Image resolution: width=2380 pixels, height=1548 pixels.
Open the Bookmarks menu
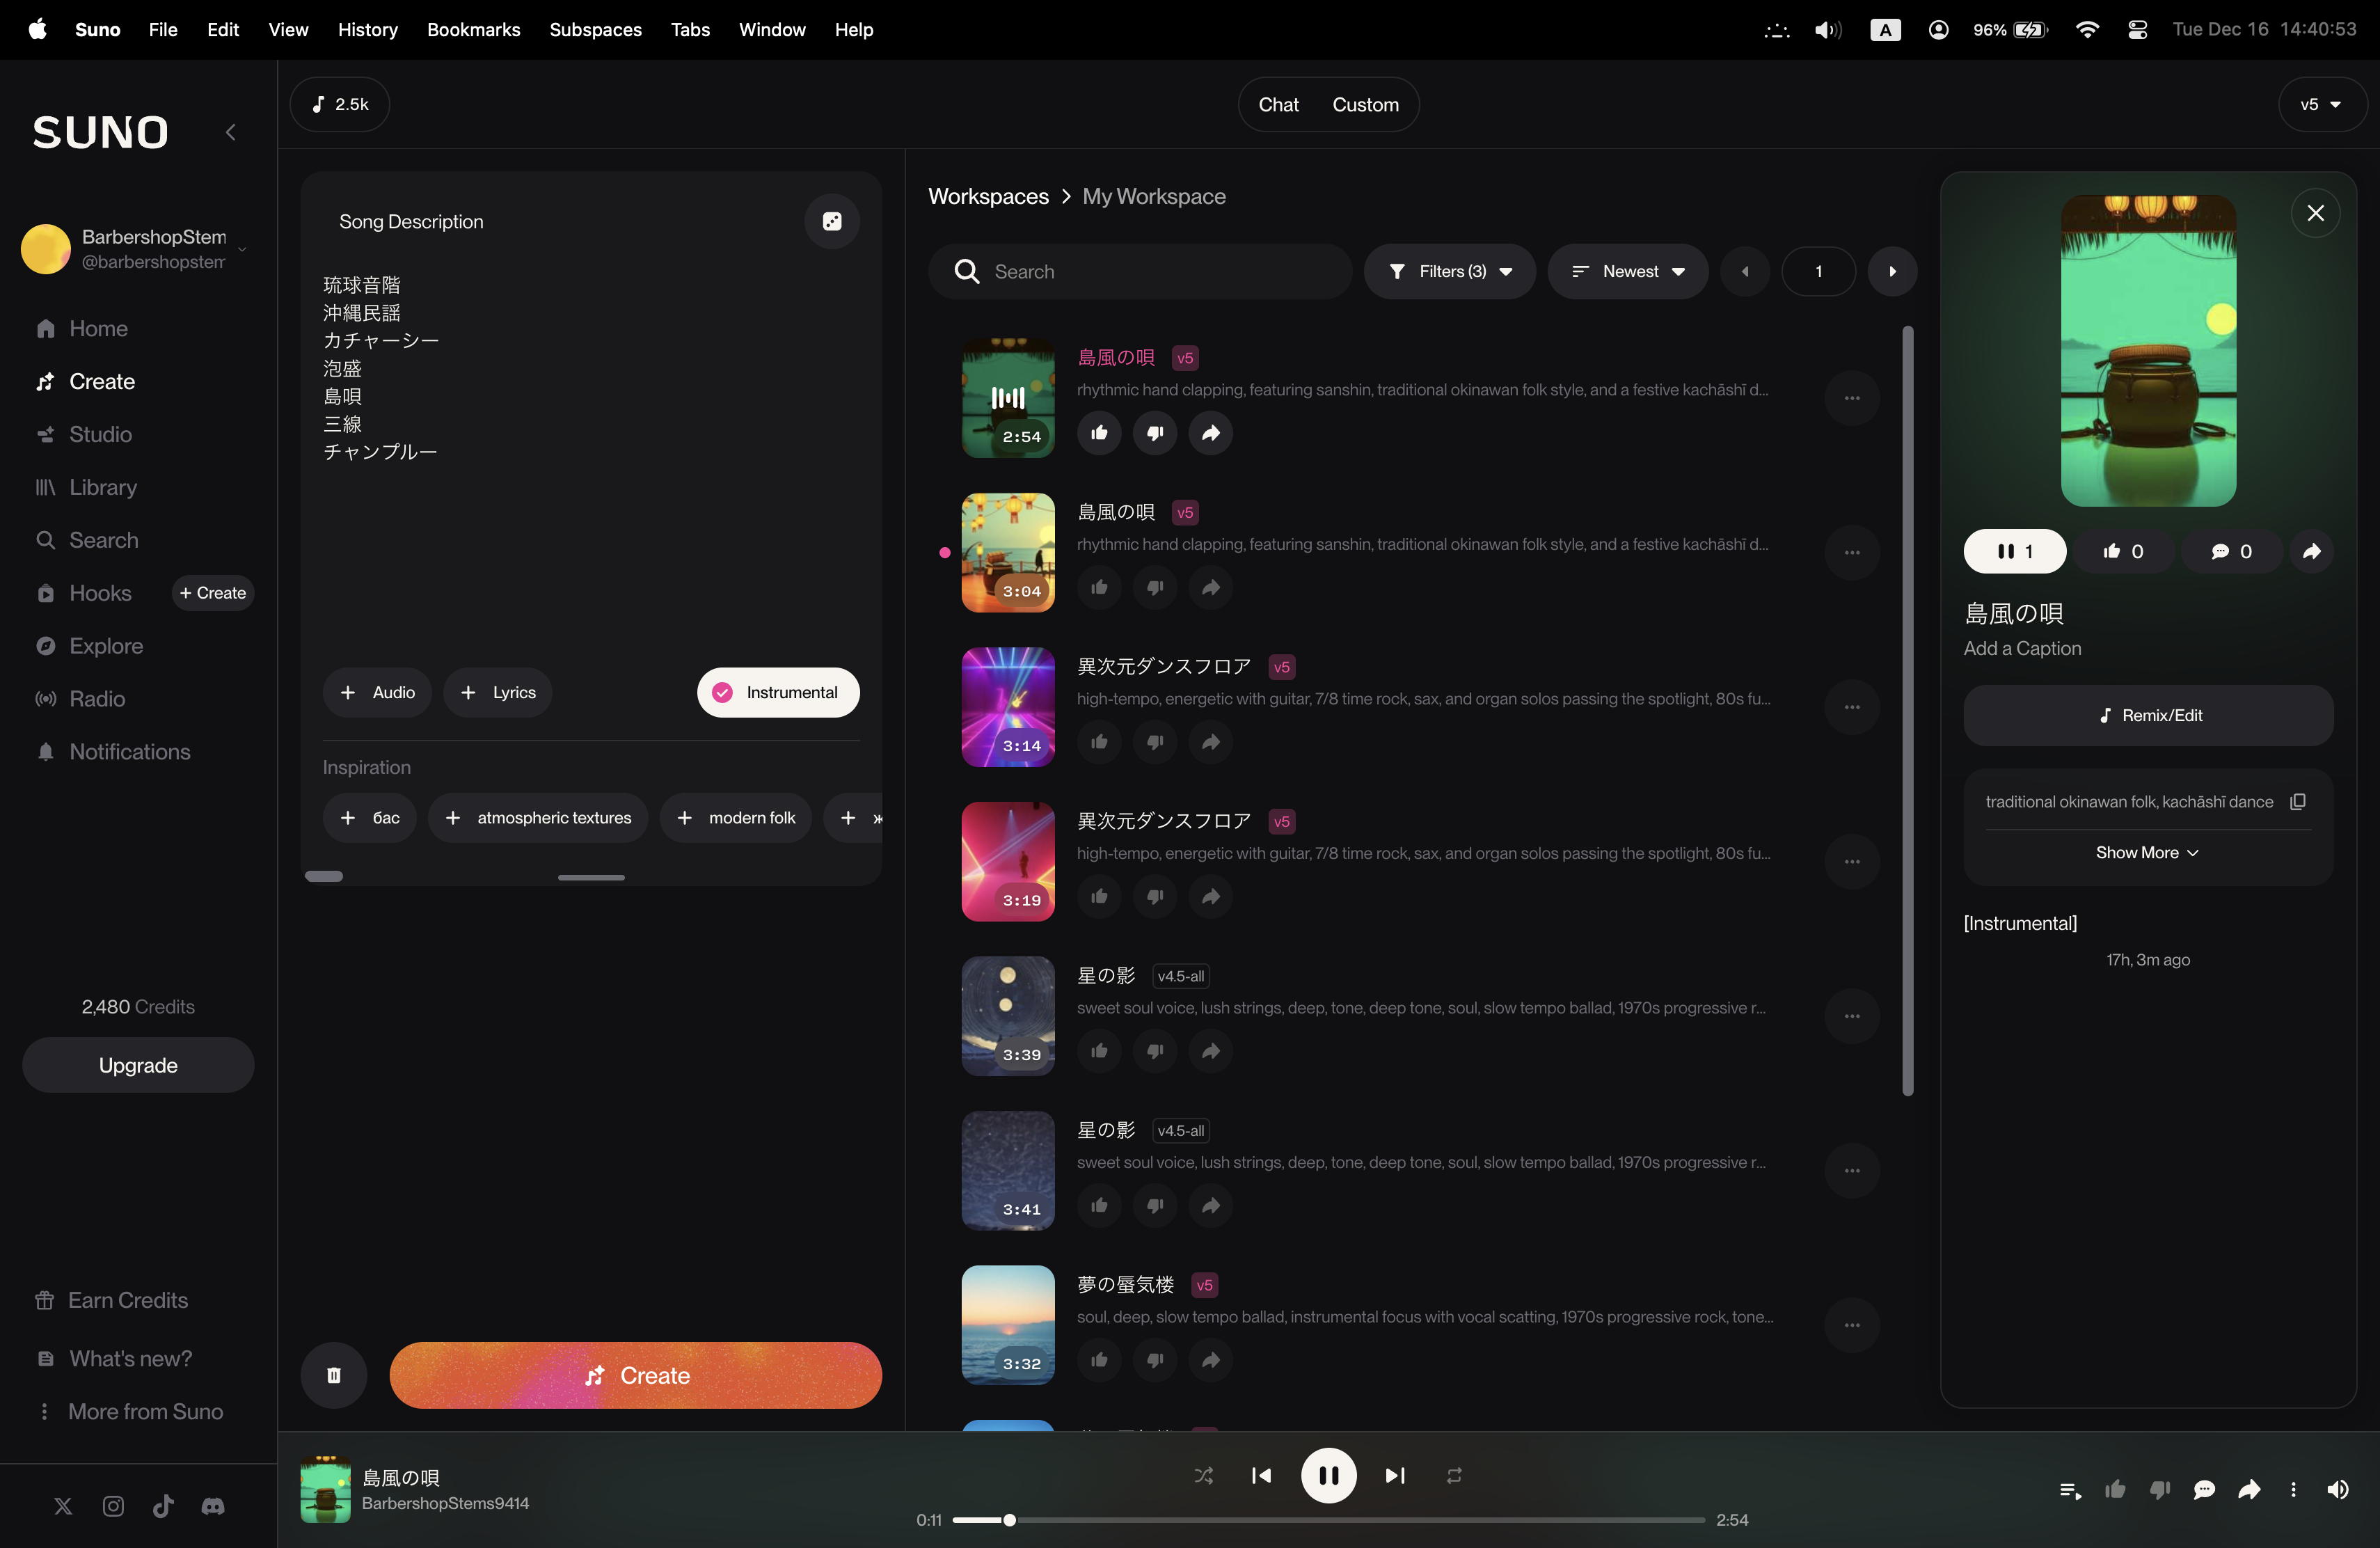[x=473, y=30]
